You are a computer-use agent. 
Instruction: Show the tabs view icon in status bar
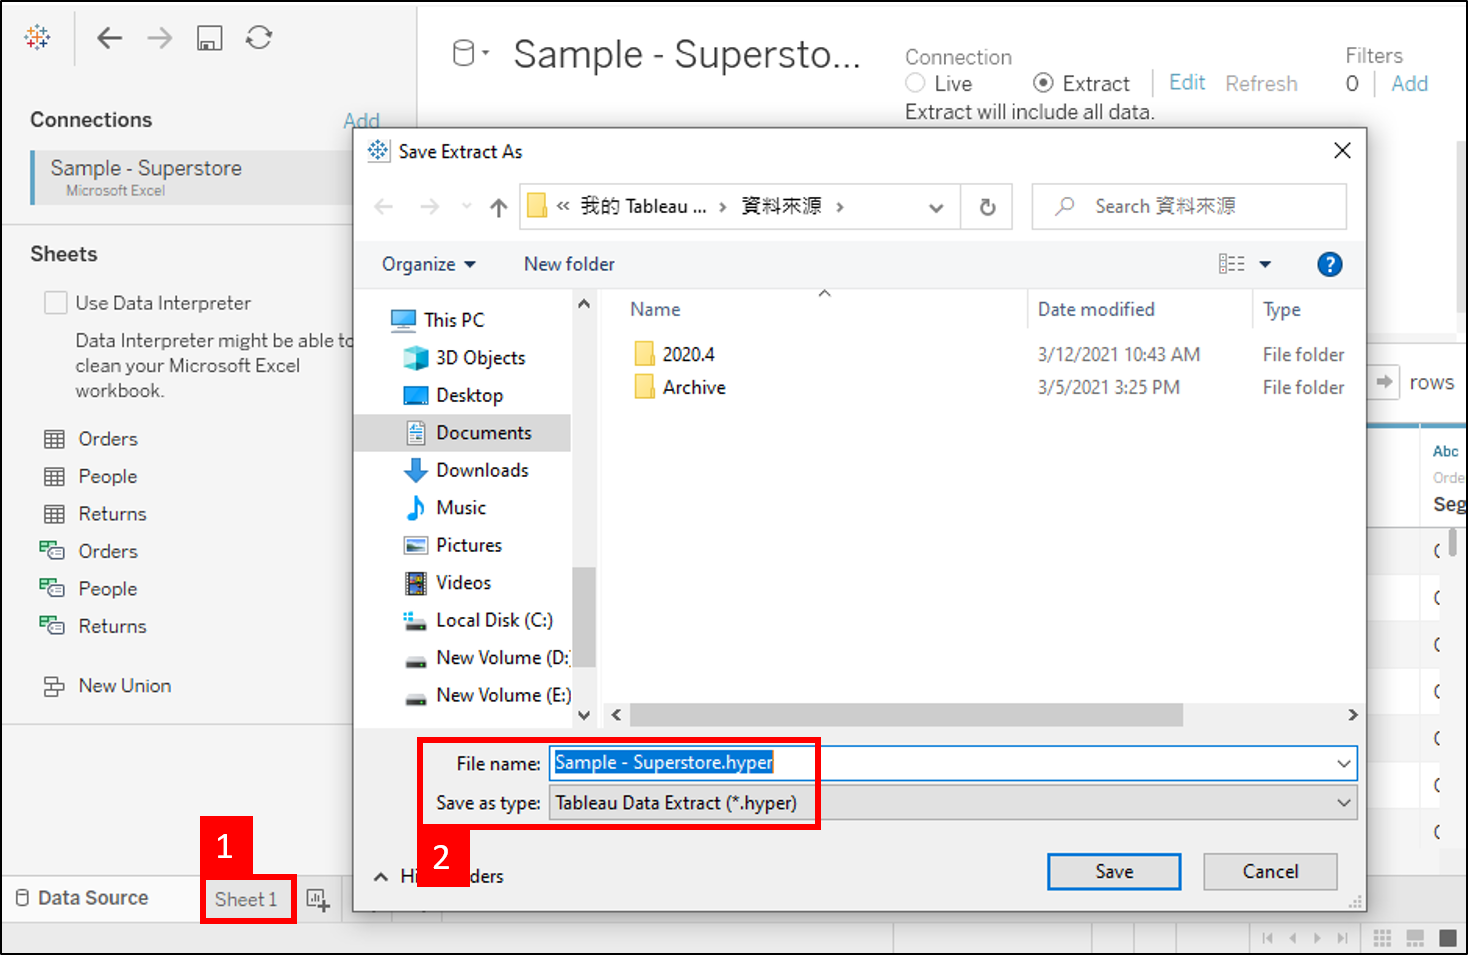click(x=1448, y=938)
